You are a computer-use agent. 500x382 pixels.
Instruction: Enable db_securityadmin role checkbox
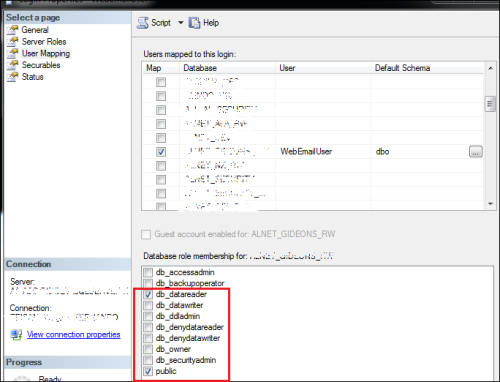148,361
